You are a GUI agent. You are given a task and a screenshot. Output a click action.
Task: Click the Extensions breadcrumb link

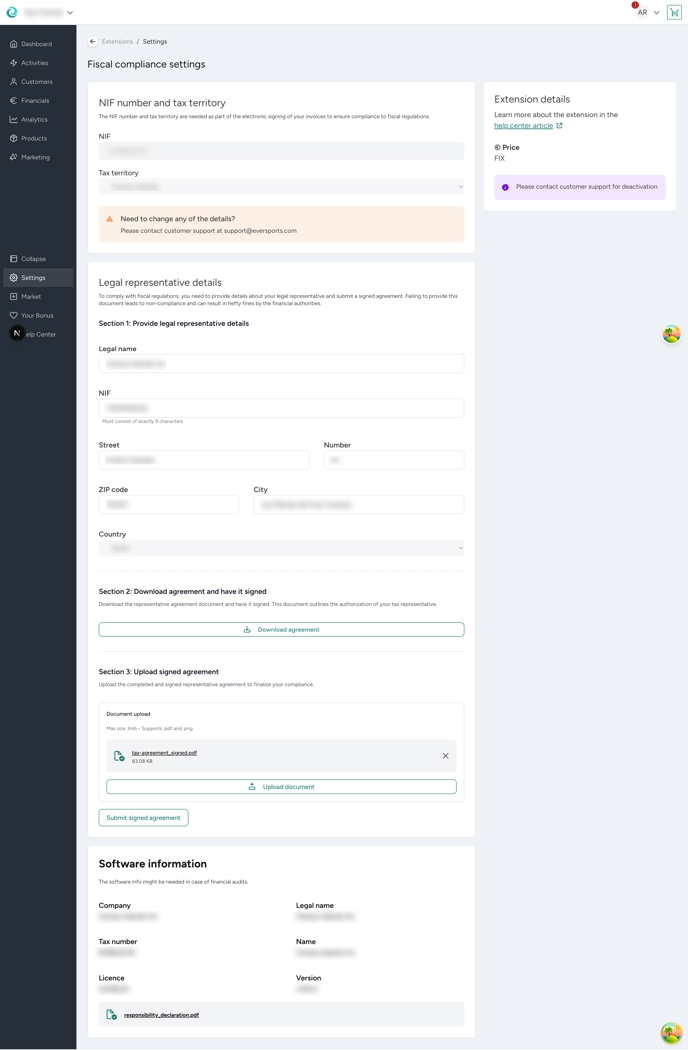(117, 42)
